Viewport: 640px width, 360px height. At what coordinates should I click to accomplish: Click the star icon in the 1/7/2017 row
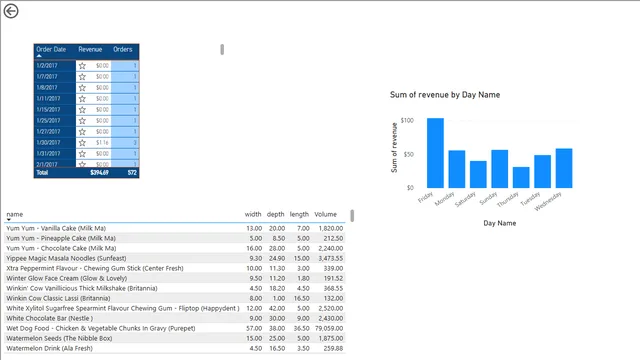click(x=82, y=77)
